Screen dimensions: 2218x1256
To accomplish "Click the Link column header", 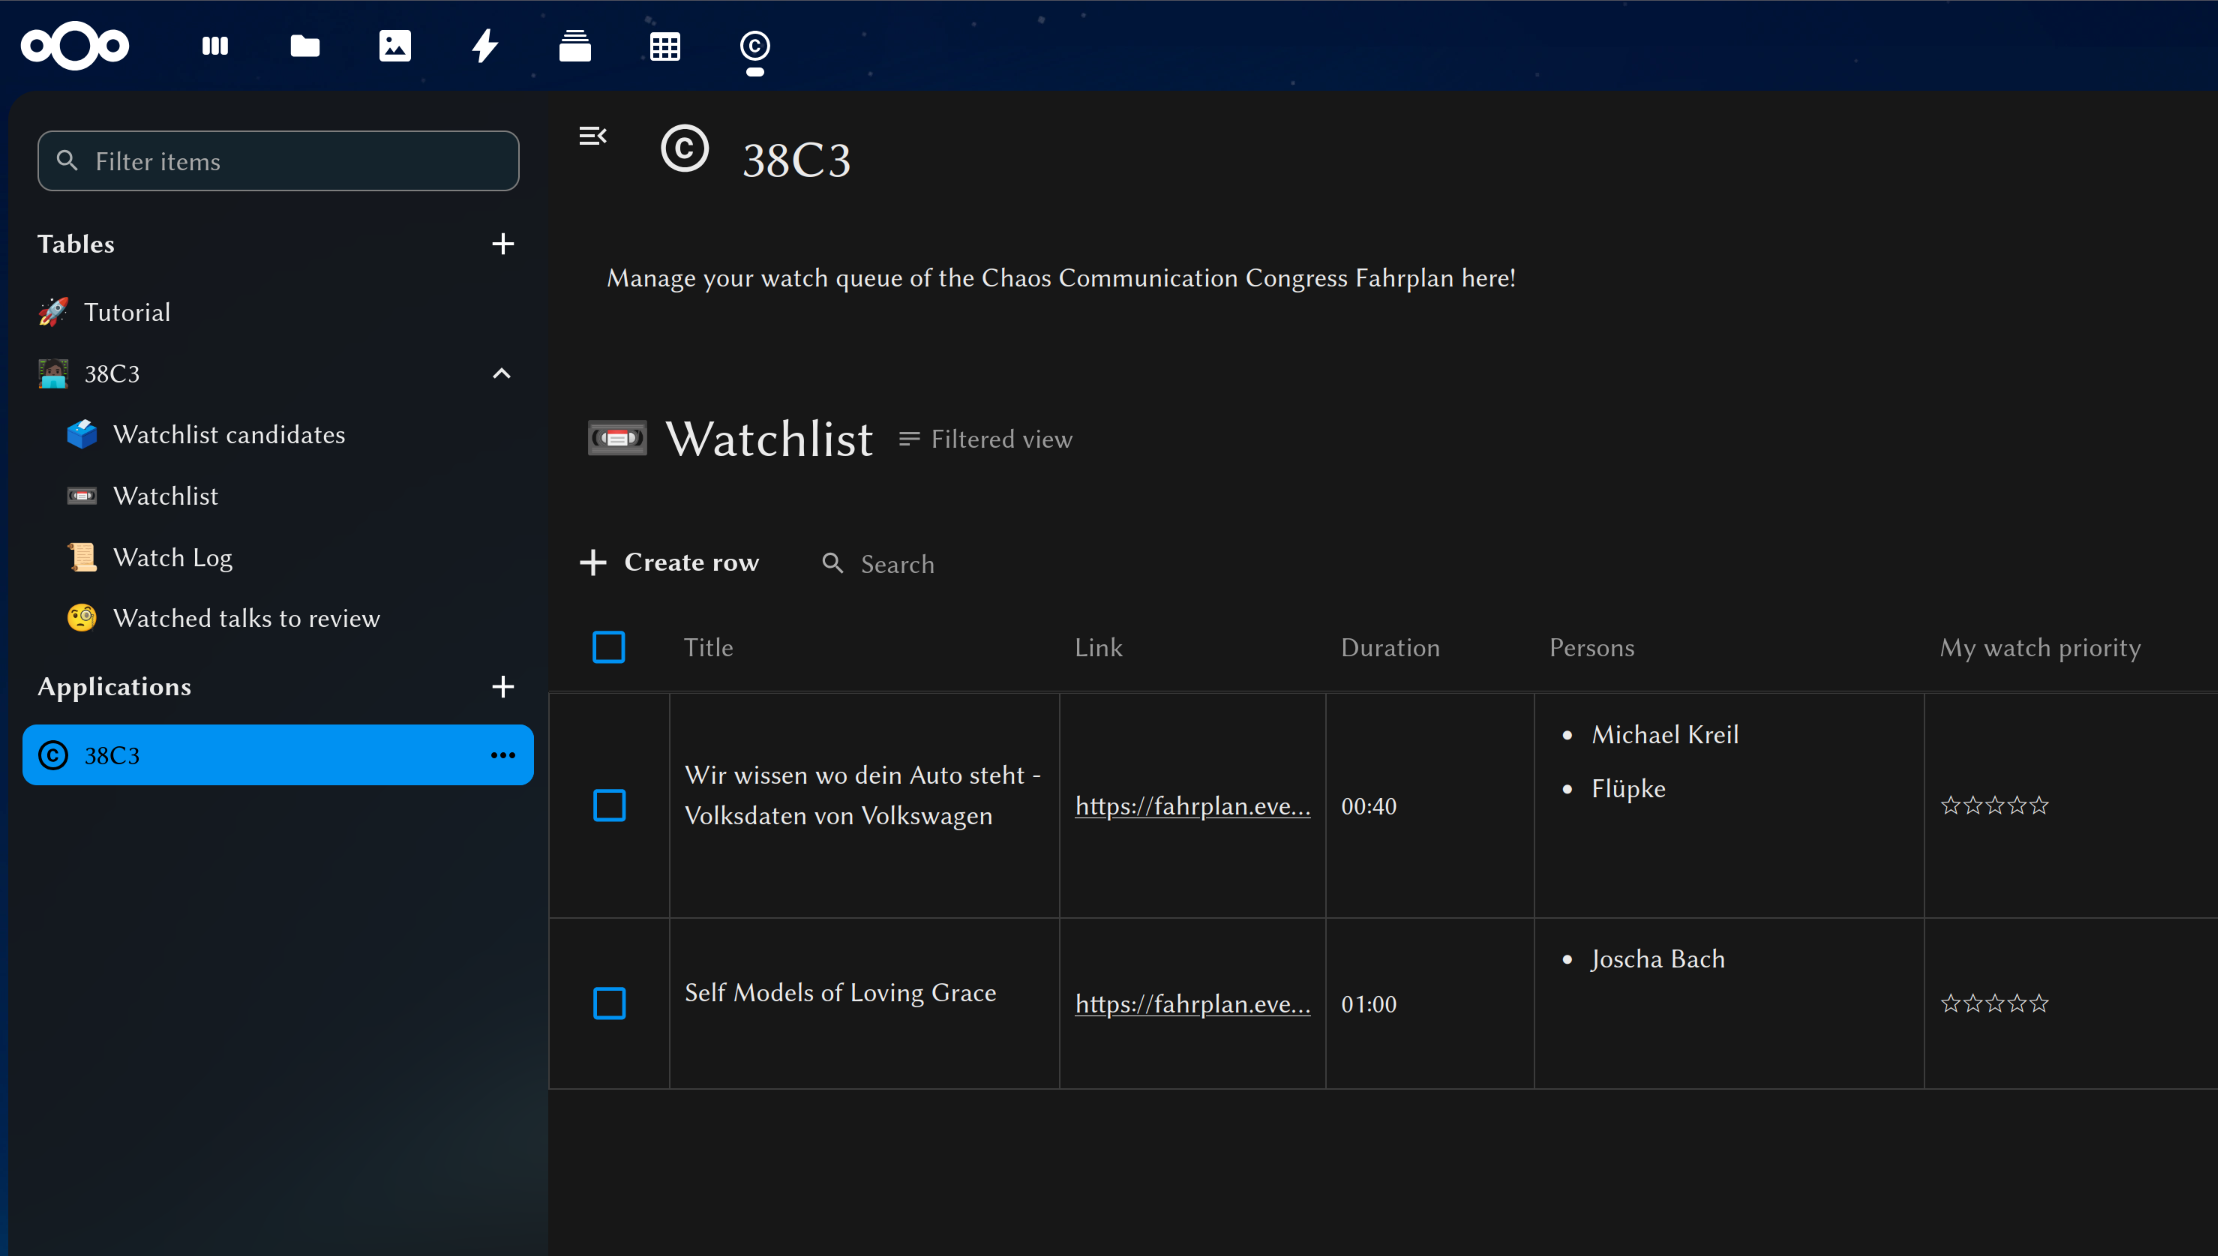I will tap(1098, 648).
